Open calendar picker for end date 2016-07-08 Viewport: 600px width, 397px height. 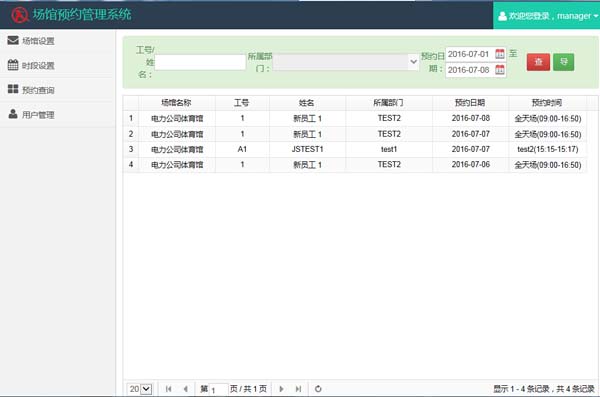[x=499, y=70]
